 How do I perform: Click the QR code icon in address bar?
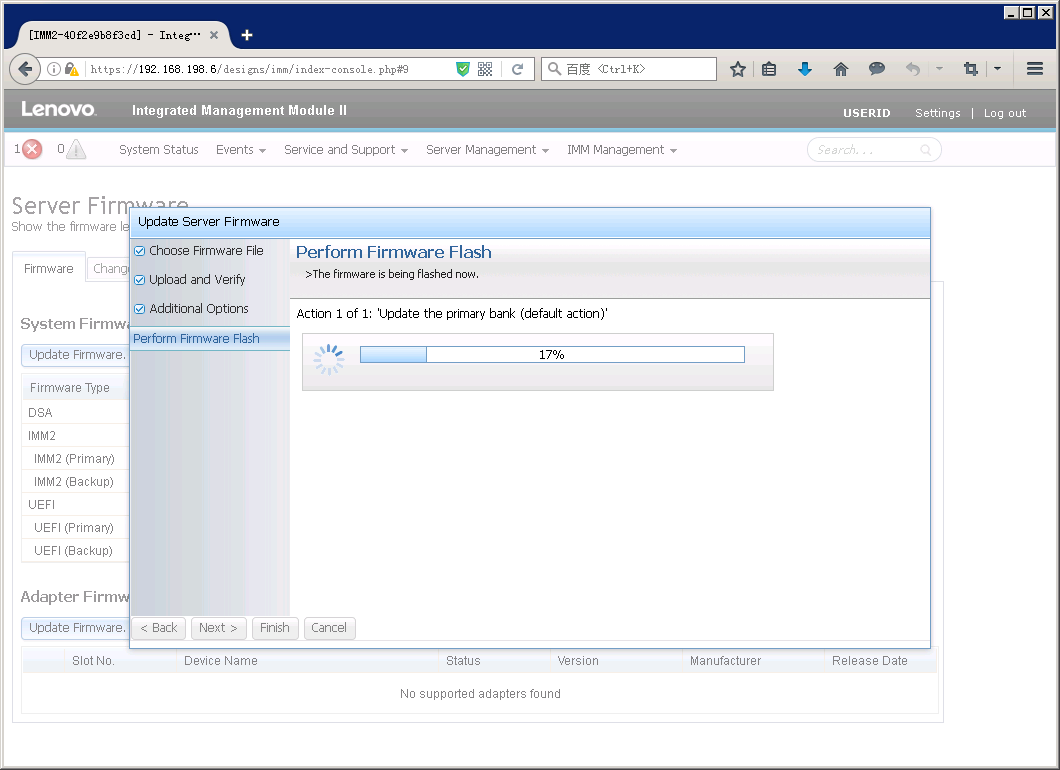click(485, 69)
